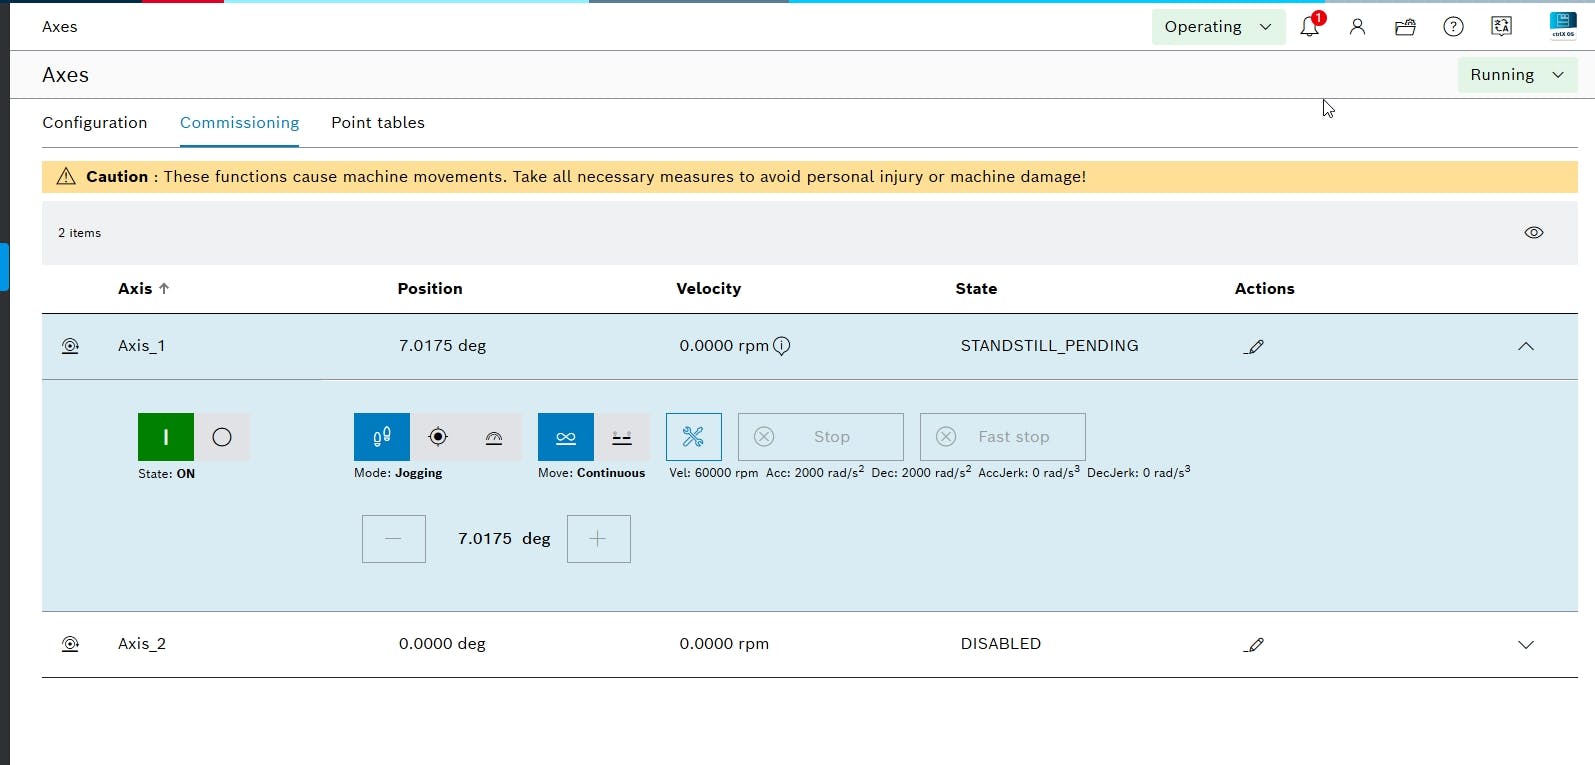The image size is (1595, 765).
Task: Select incremental step move type
Action: pos(622,437)
